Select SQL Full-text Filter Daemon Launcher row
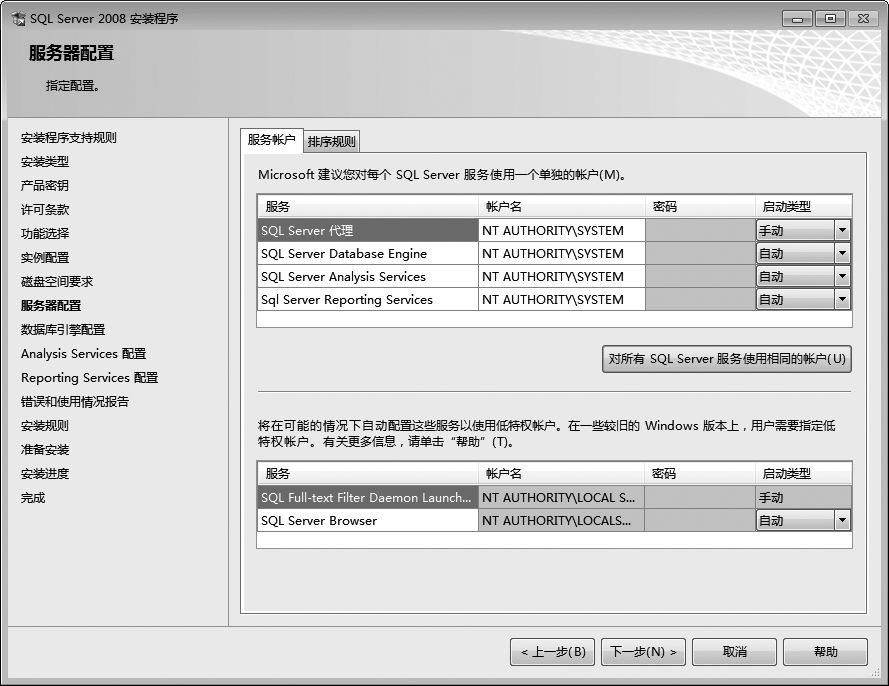 tap(368, 497)
